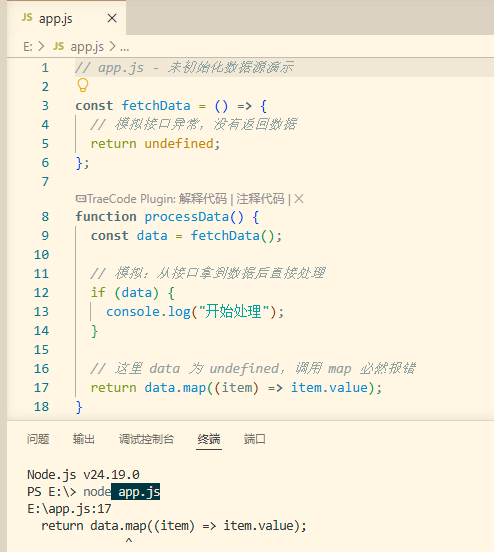Close the app.js editor tab
The width and height of the screenshot is (494, 552).
click(x=112, y=18)
